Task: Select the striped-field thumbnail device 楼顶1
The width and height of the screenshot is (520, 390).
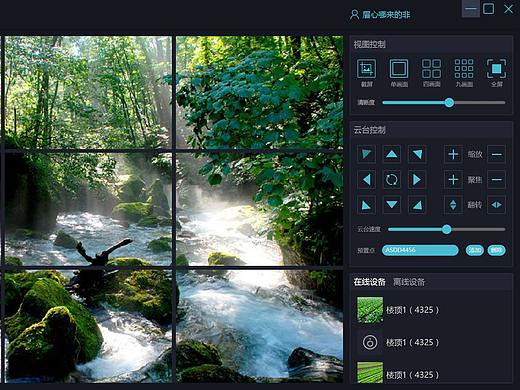Action: [x=370, y=373]
